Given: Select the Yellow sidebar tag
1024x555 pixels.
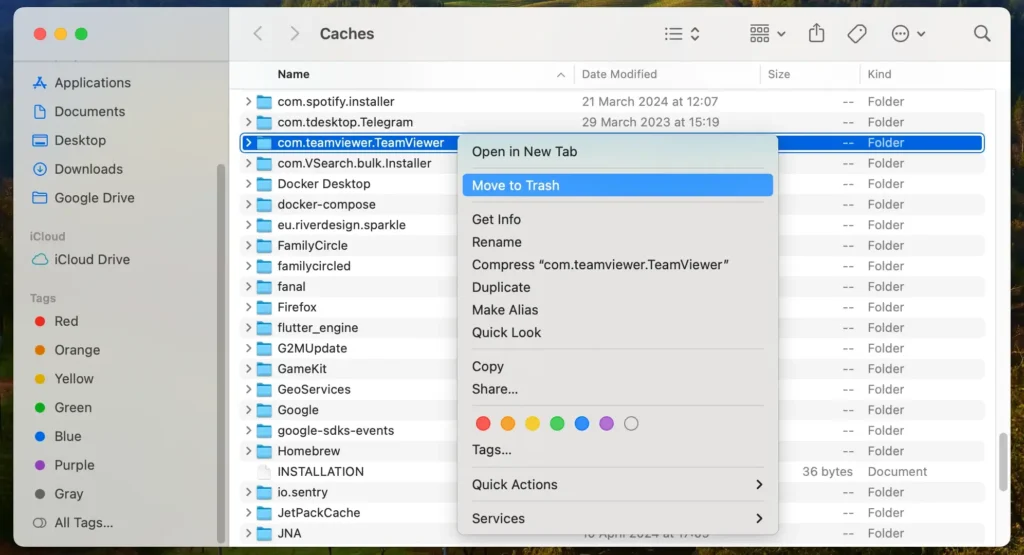Looking at the screenshot, I should pos(64,379).
